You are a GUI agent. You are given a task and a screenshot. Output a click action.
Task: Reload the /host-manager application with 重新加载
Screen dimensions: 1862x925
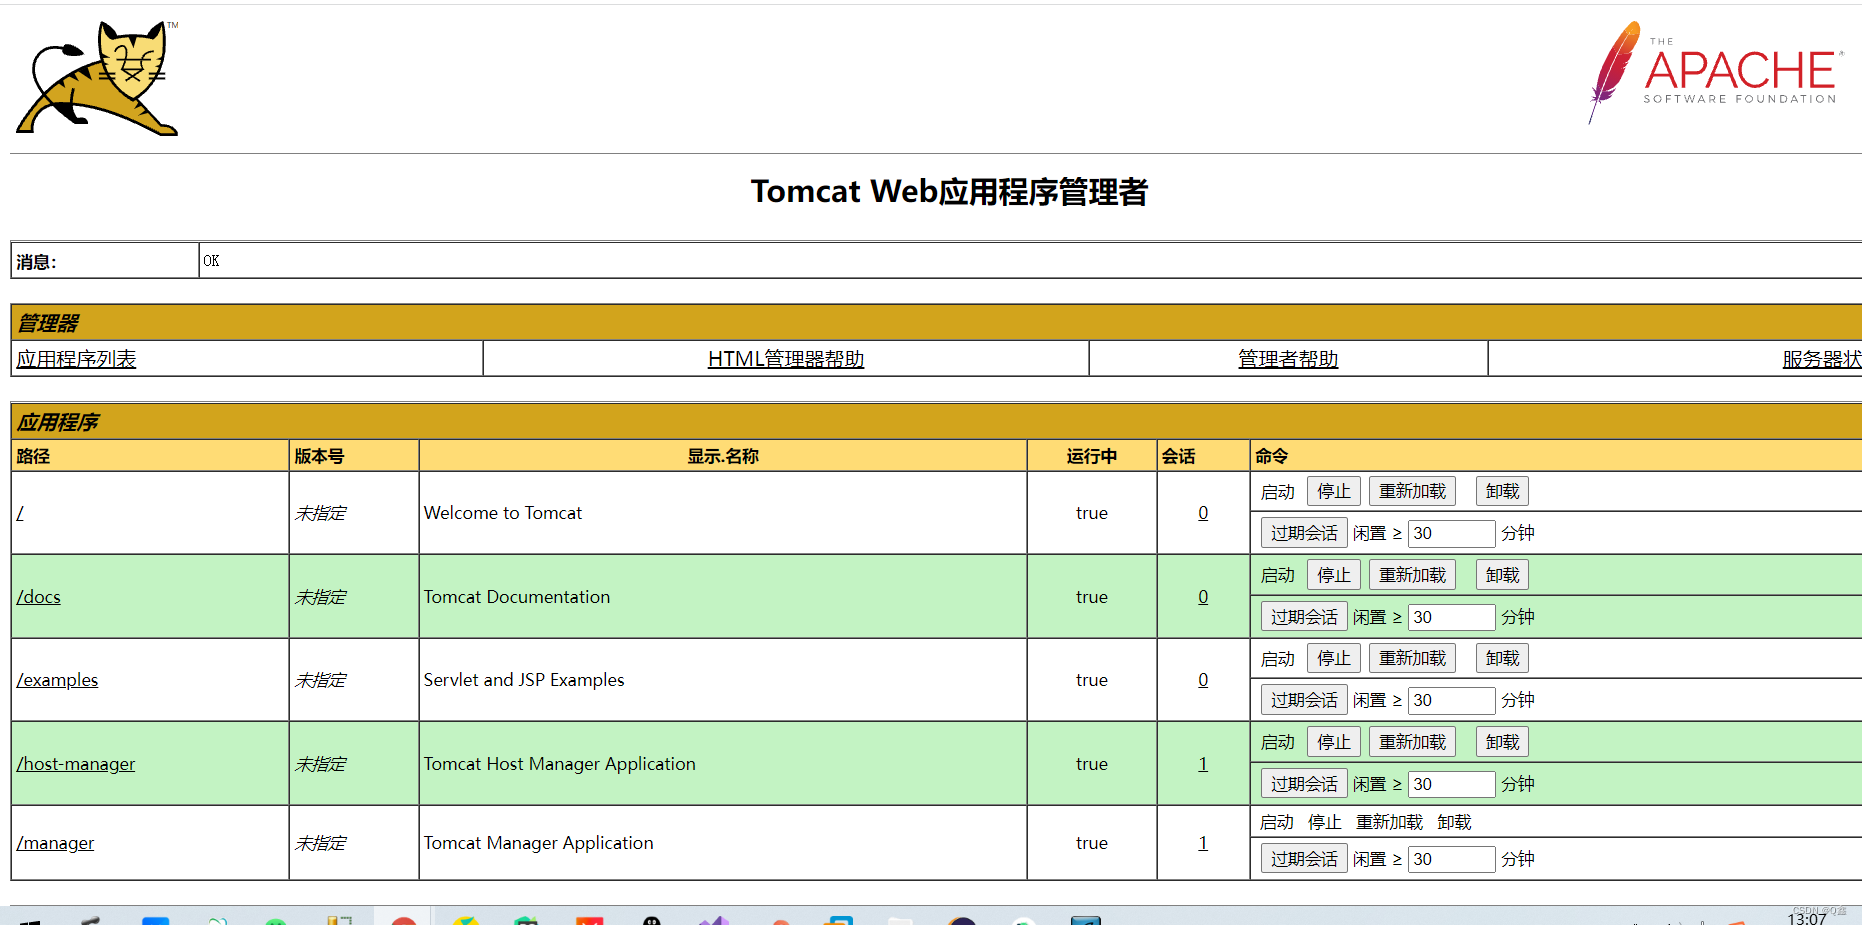coord(1412,742)
